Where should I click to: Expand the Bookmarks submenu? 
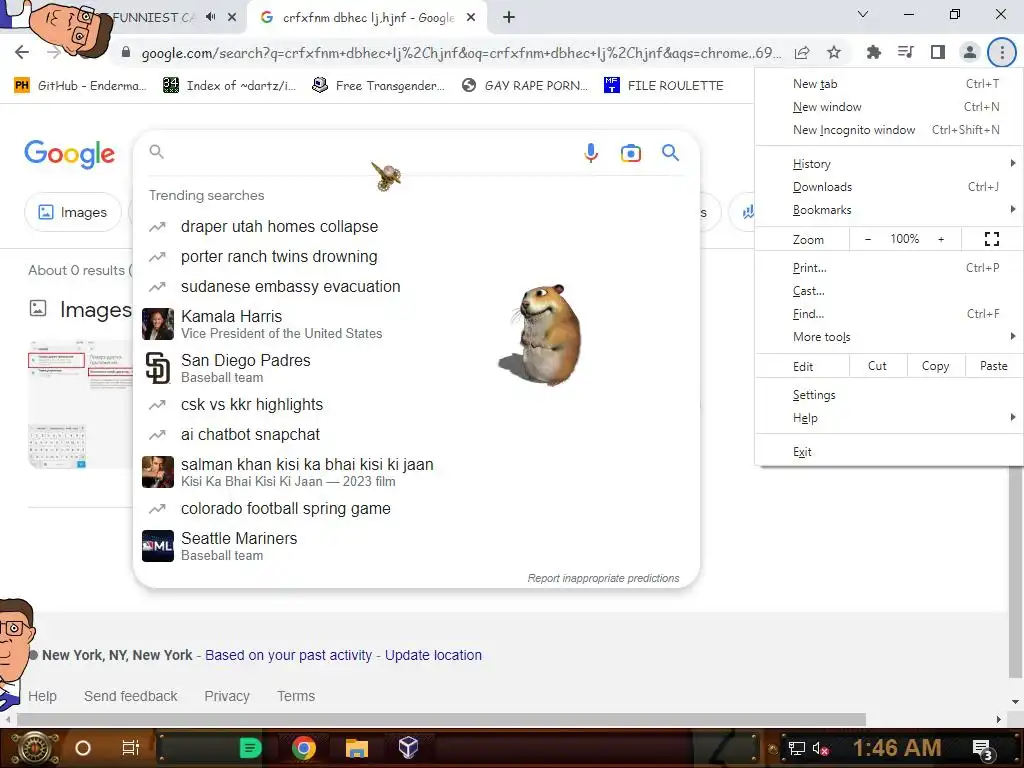click(889, 210)
